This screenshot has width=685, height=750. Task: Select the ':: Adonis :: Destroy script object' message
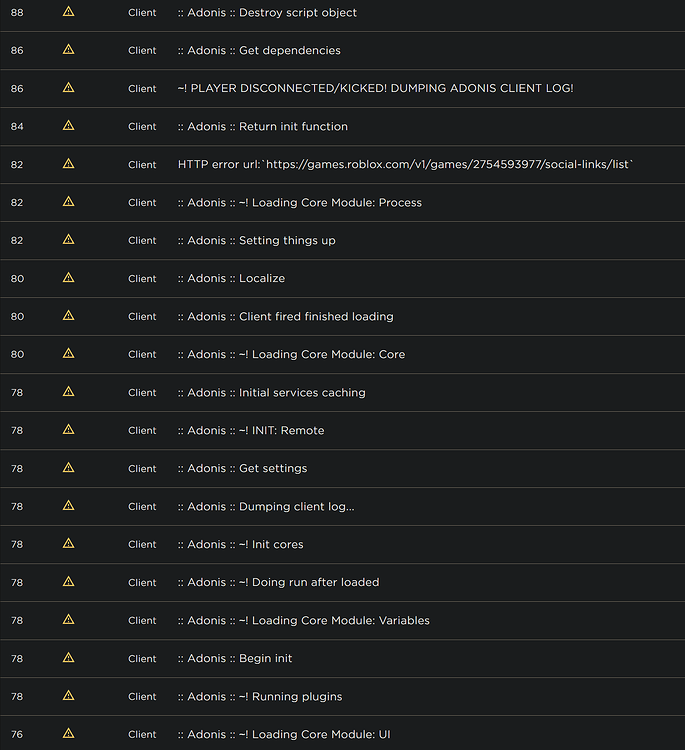[x=267, y=12]
